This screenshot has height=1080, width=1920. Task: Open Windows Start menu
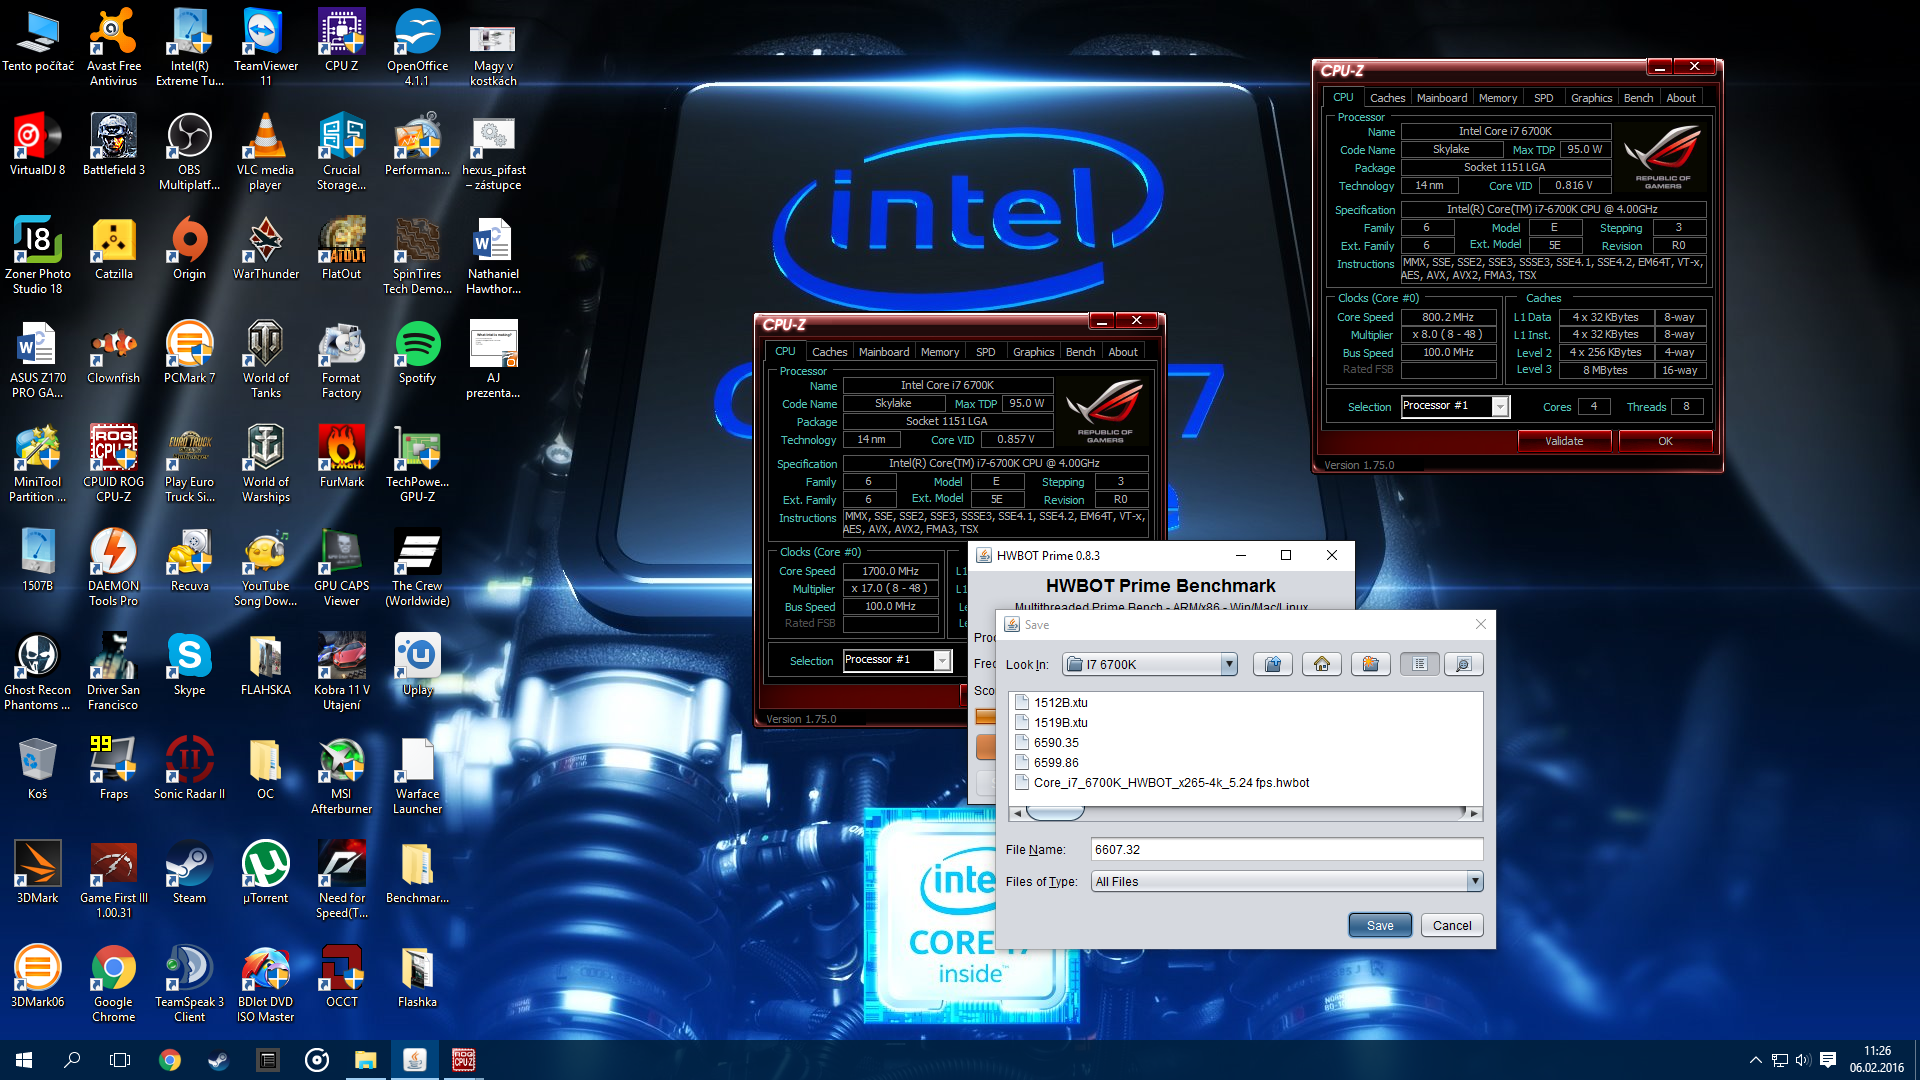click(x=24, y=1060)
